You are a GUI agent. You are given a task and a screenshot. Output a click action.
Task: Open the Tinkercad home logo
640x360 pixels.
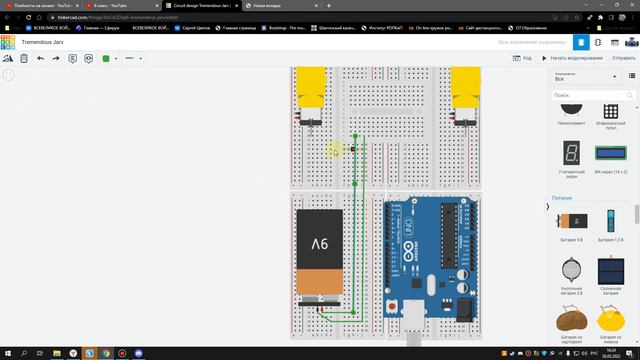[x=8, y=42]
